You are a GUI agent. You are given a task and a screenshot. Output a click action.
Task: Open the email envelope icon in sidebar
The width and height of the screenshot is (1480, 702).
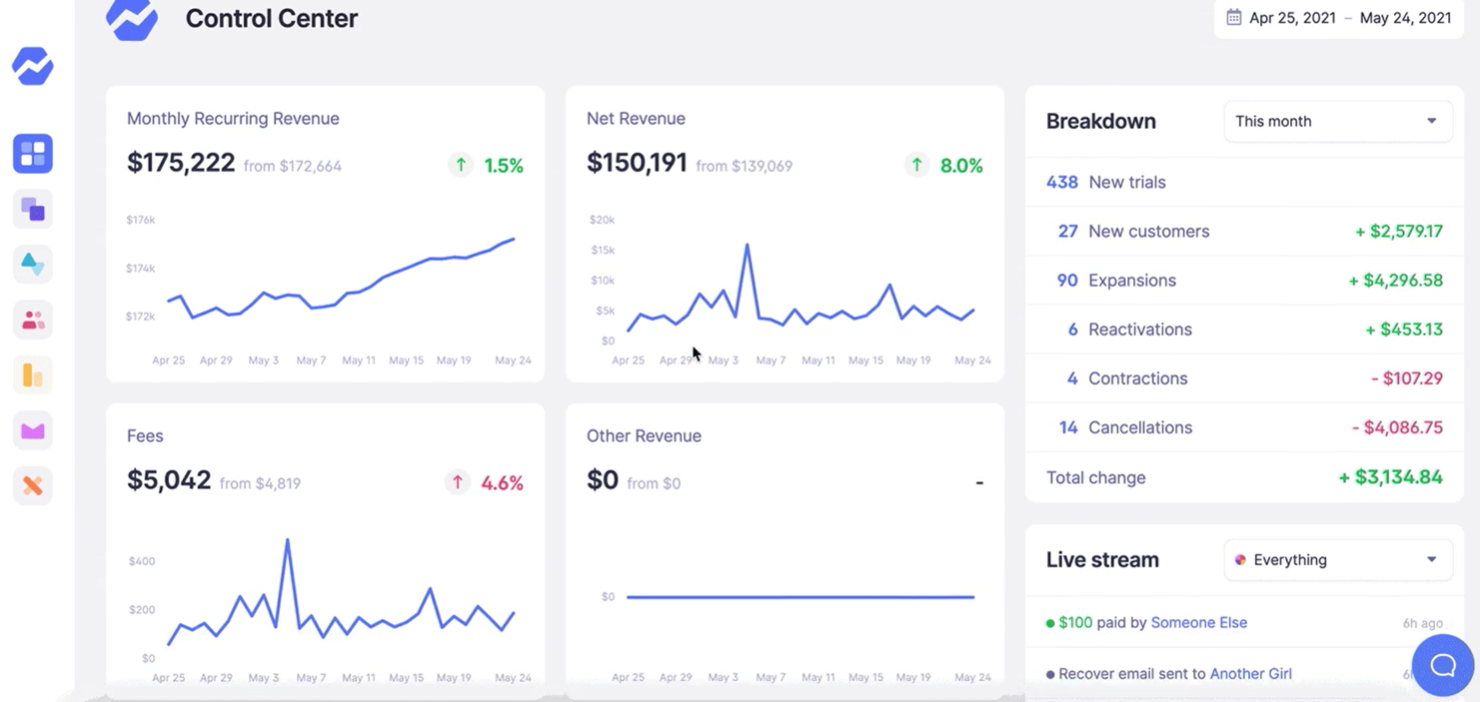click(32, 430)
